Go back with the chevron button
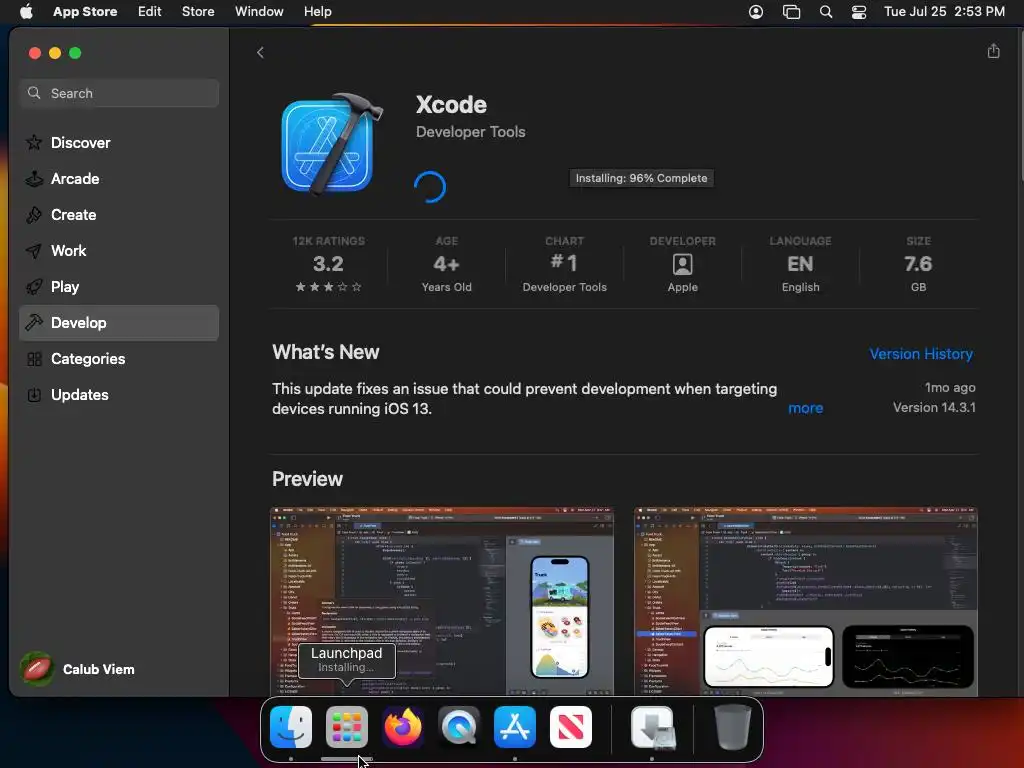 coord(260,52)
